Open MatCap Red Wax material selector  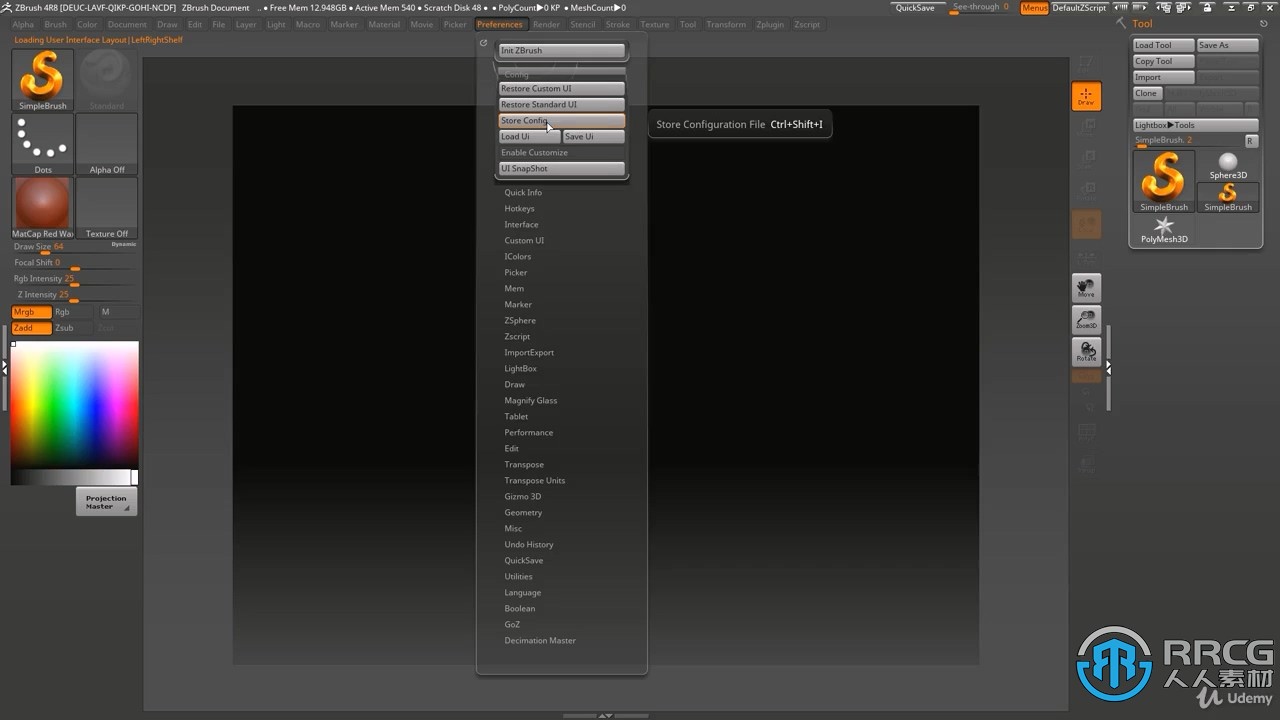[43, 208]
